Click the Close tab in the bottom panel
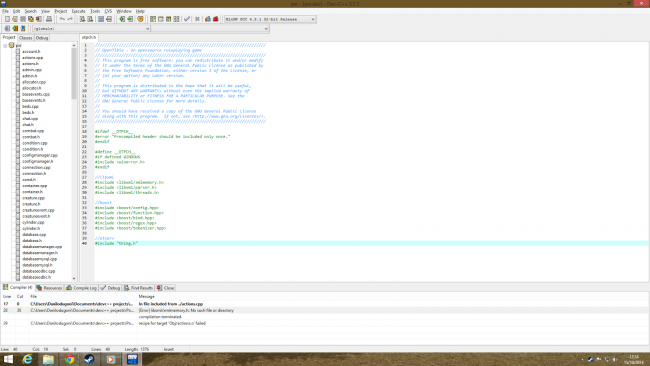650x366 pixels. [166, 288]
